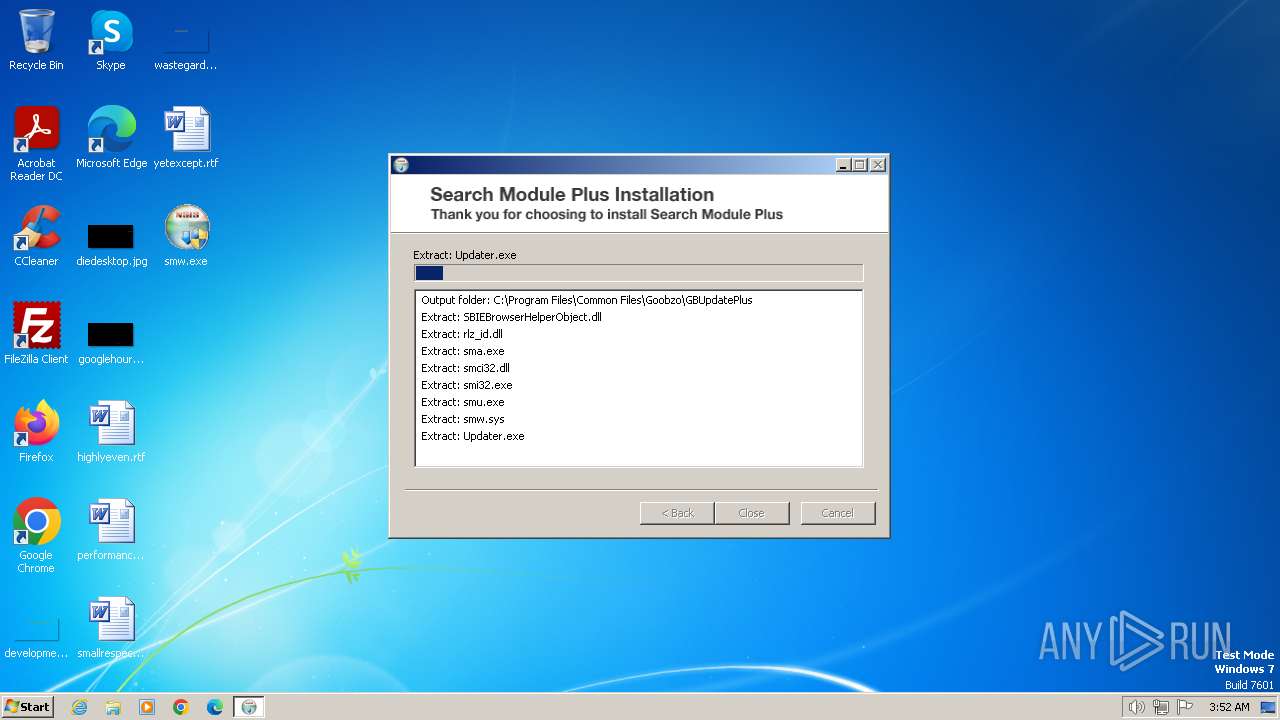Screen dimensions: 1280x720
Task: Click the Back button in installer
Action: (677, 513)
